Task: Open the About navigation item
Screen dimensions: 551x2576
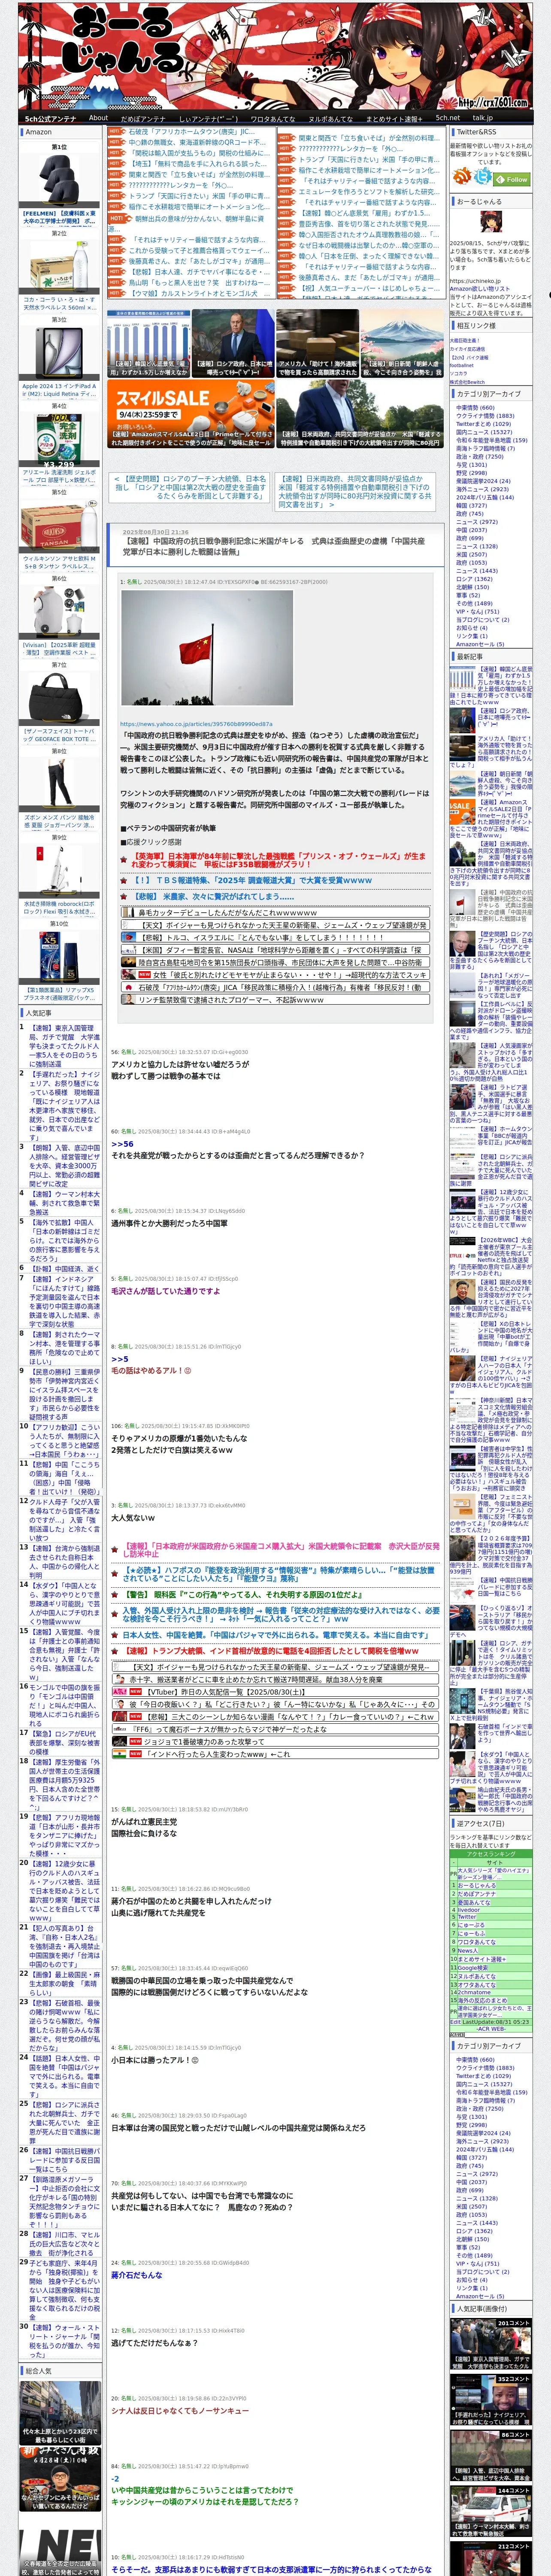Action: 98,118
